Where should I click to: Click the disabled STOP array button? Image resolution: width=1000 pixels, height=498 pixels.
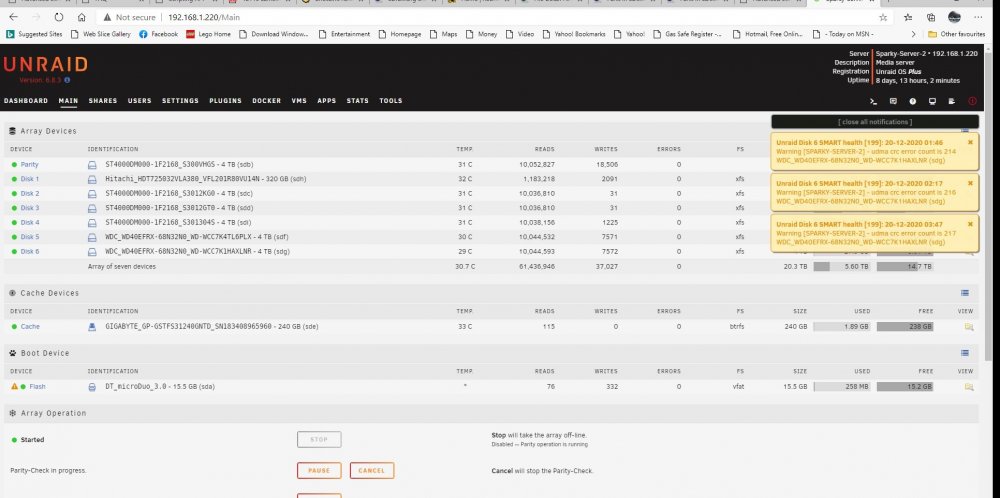319,439
